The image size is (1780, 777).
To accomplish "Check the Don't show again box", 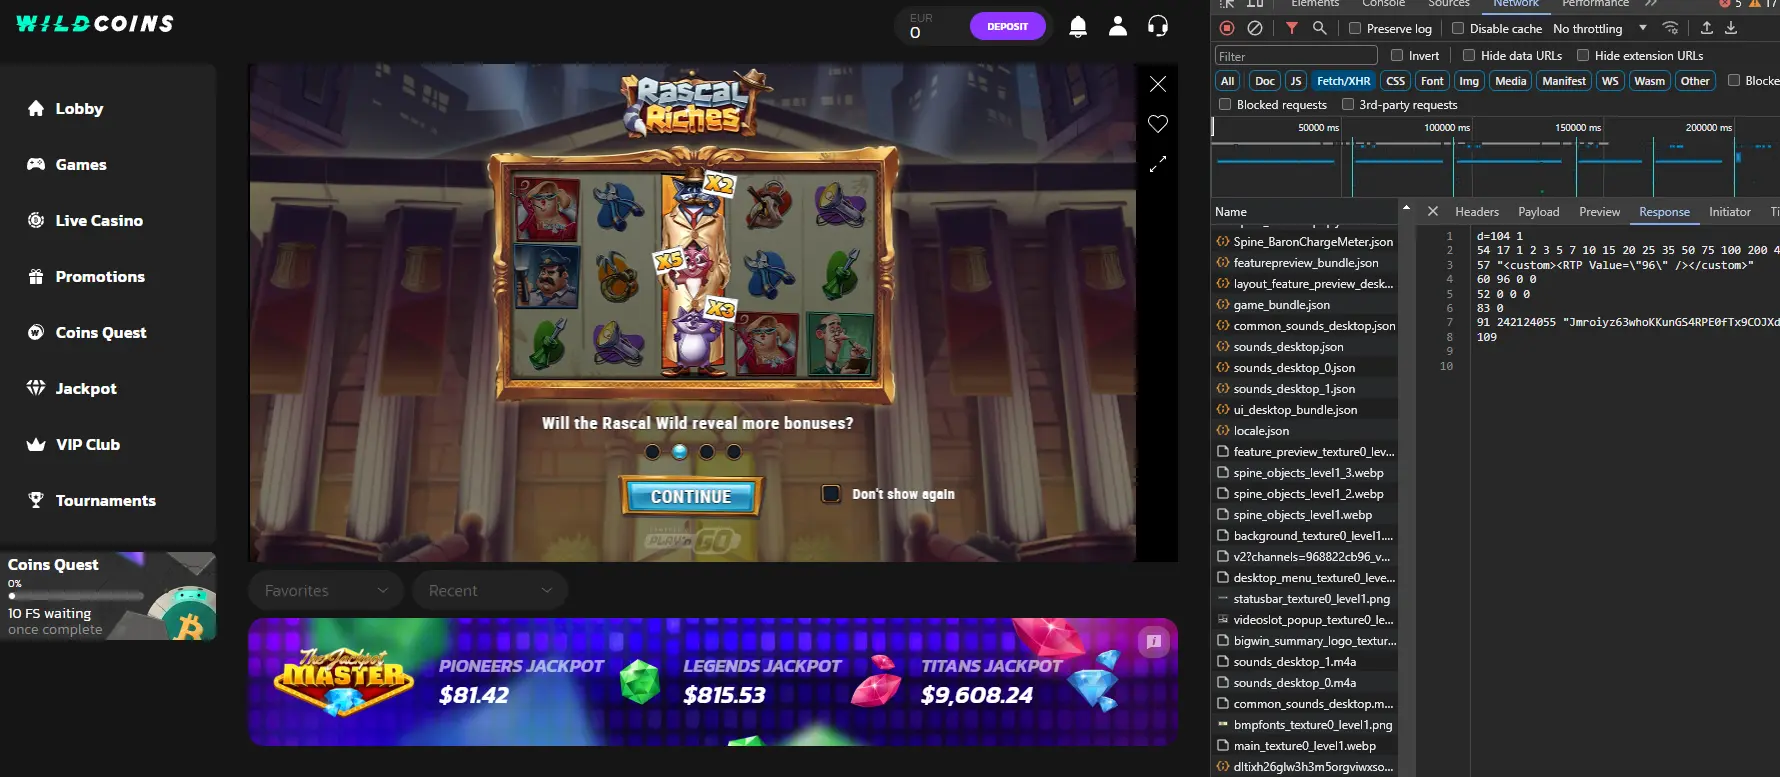I will click(831, 494).
